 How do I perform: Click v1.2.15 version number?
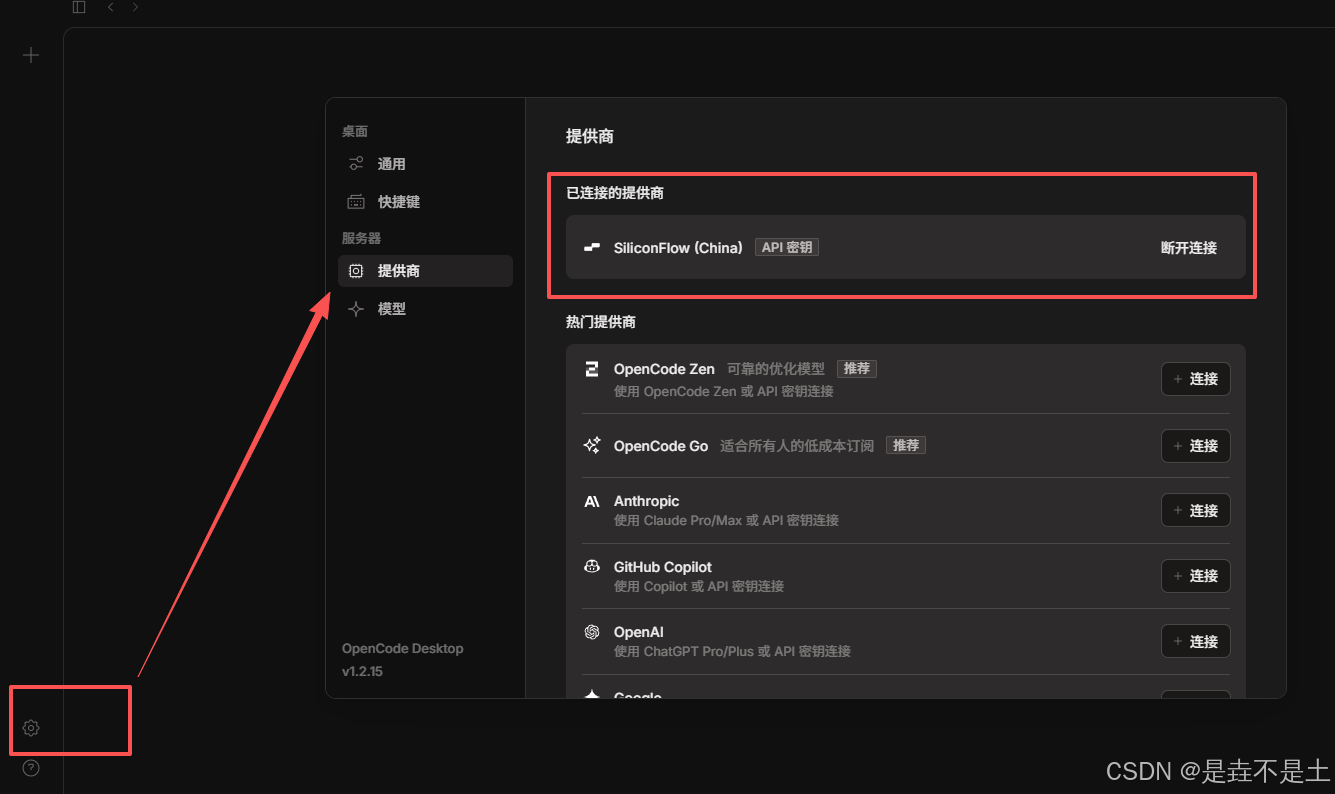362,671
